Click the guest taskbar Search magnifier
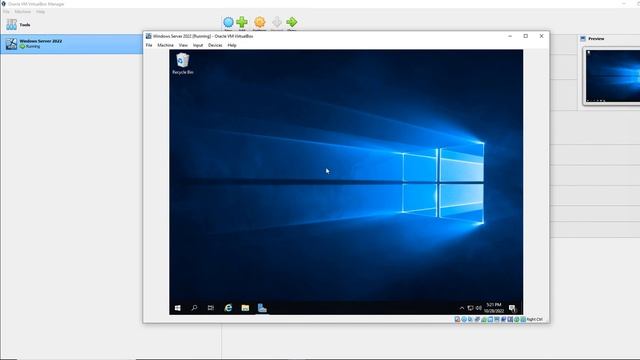Screen dimensions: 640x360 [x=194, y=308]
